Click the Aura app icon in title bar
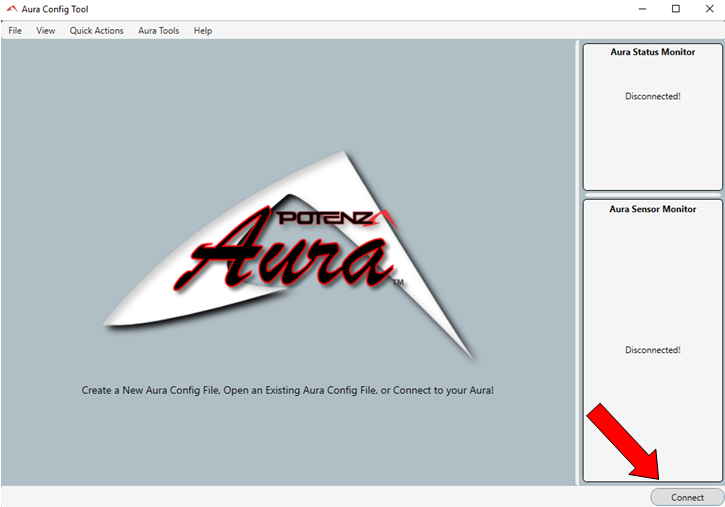725x507 pixels. click(x=12, y=9)
